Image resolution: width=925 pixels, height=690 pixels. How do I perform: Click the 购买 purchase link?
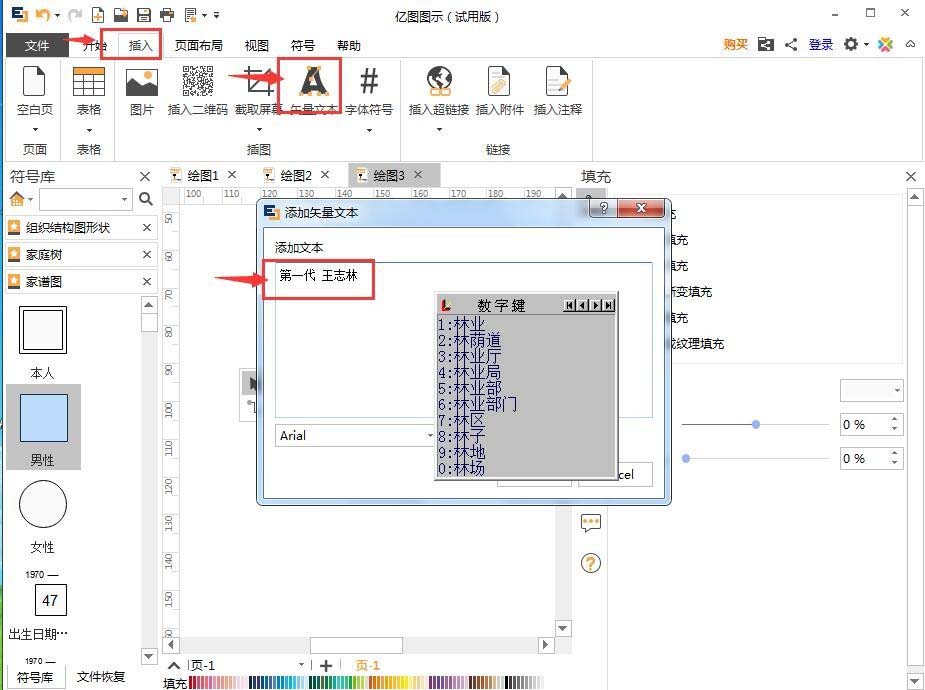tap(735, 45)
